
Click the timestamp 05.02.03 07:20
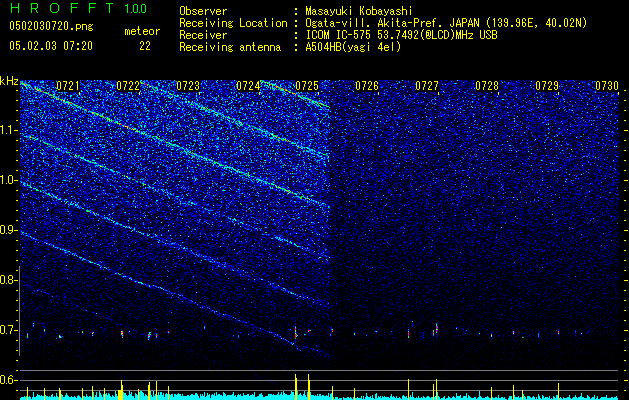tap(51, 46)
